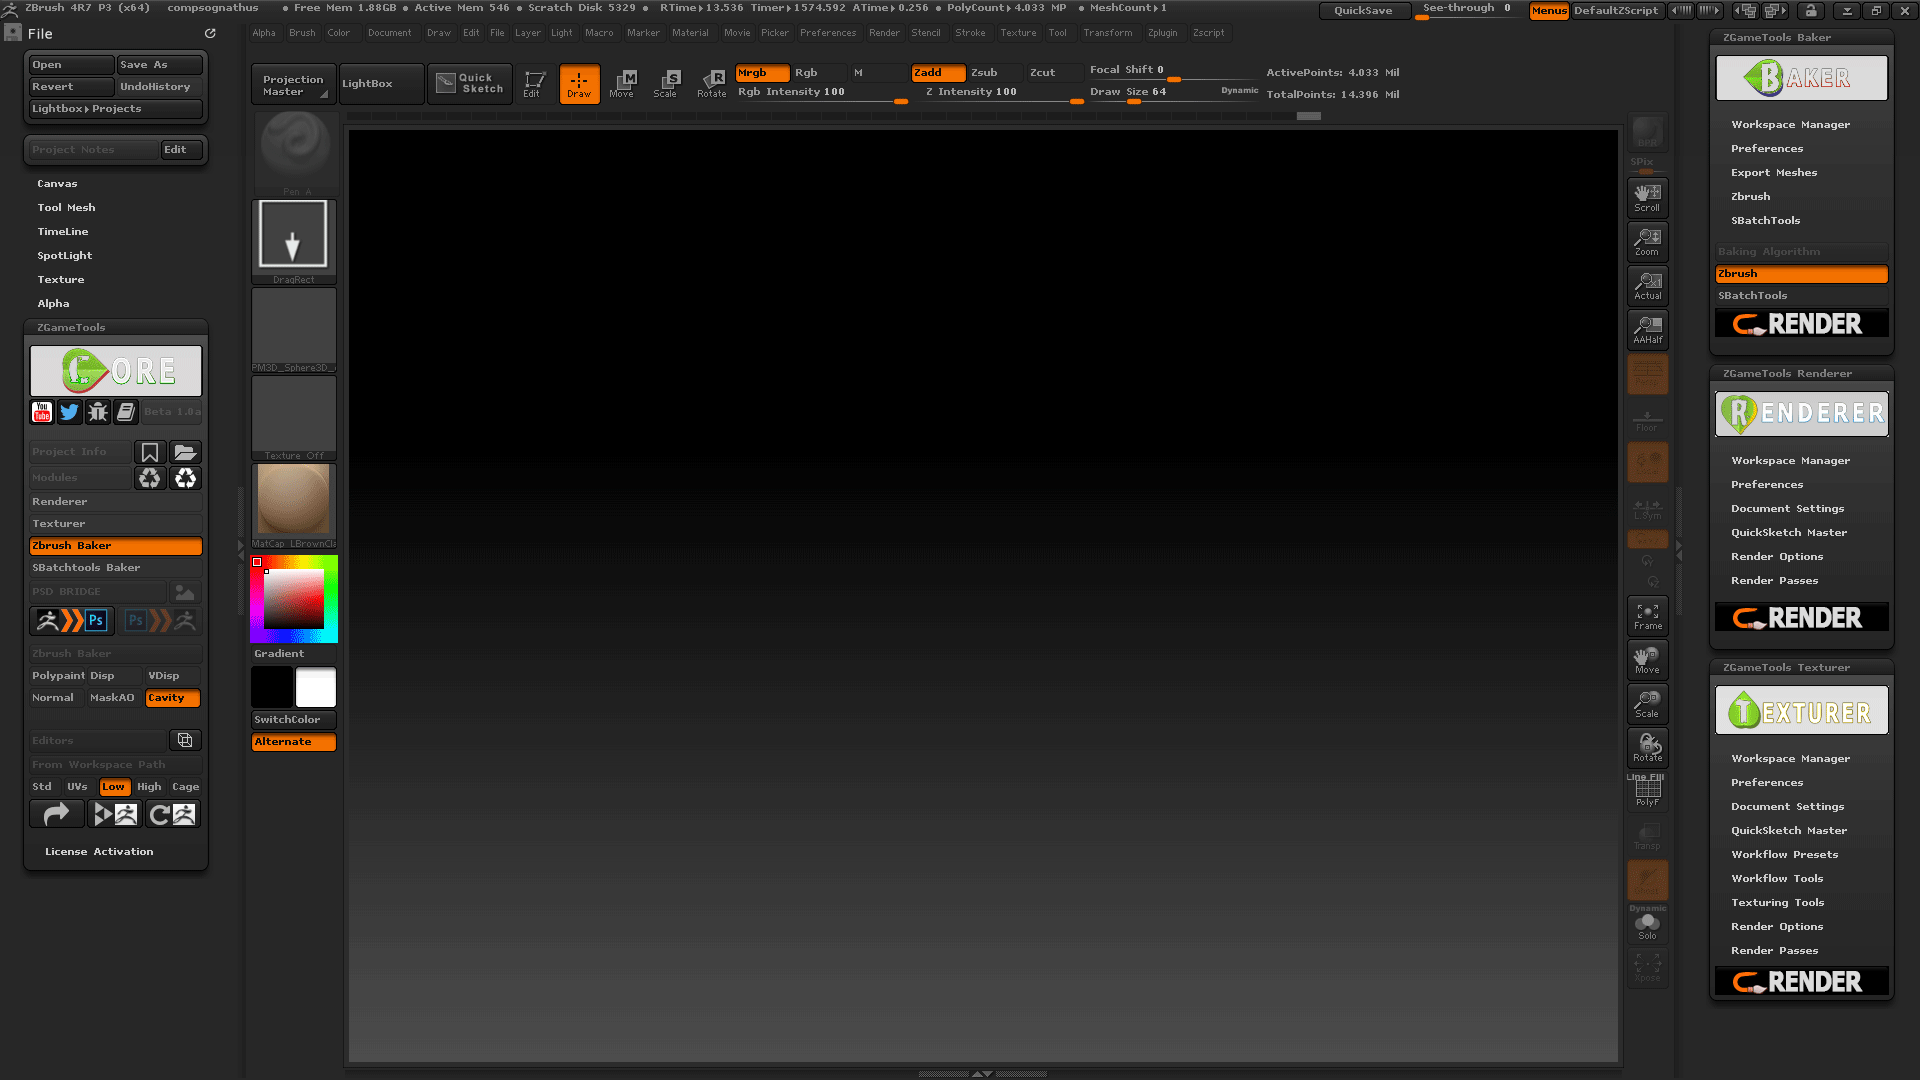Screen dimensions: 1920x1080
Task: Open the DefaultZScript dropdown
Action: 1615,11
